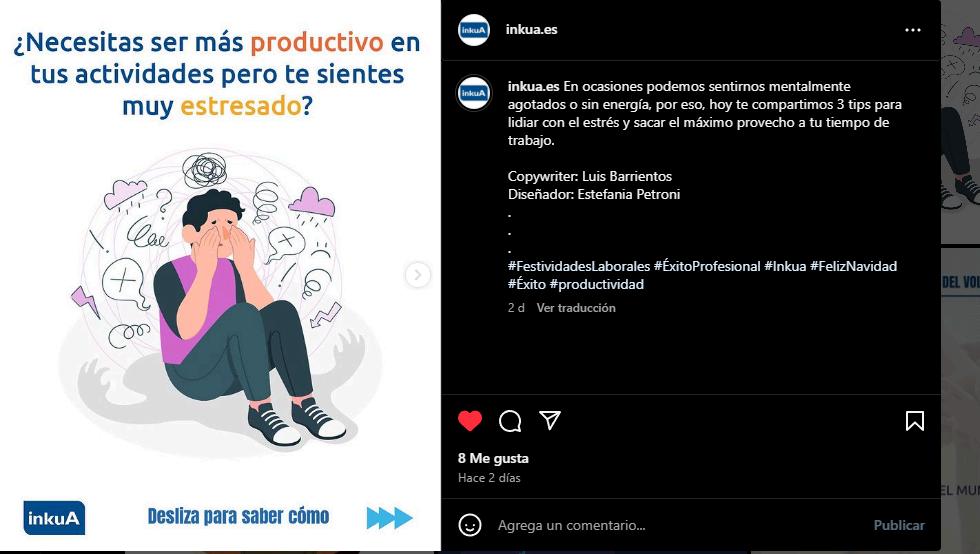Open inkua.es profile picture in header
Viewport: 980px width, 554px height.
[474, 30]
